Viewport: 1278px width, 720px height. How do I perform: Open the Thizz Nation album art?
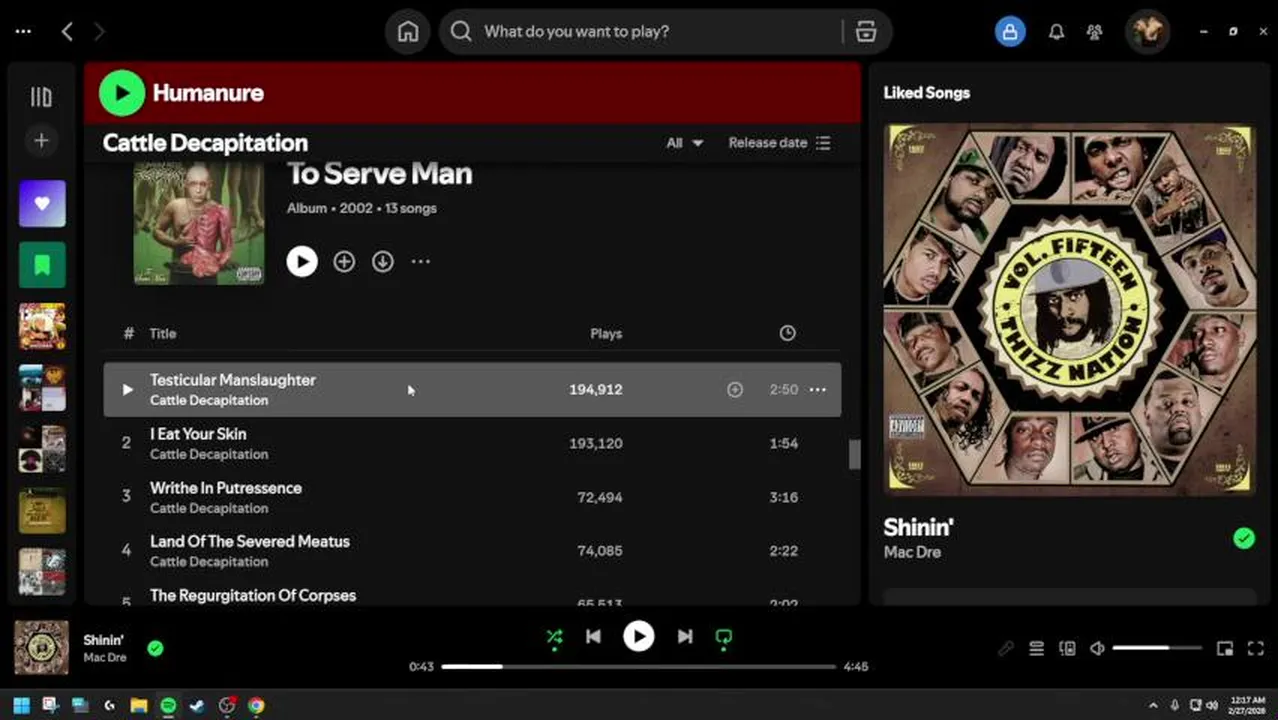[1070, 308]
